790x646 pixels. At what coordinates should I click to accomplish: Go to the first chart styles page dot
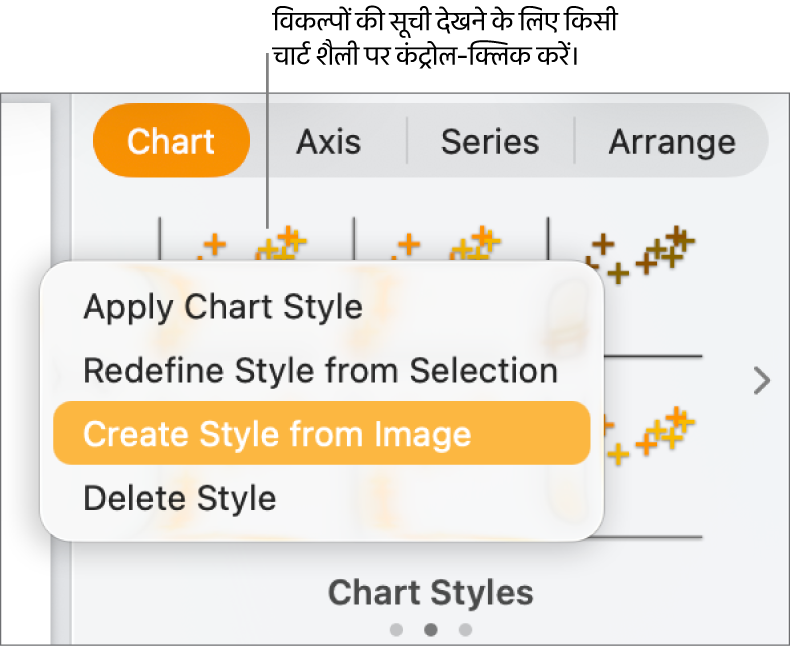pos(397,630)
